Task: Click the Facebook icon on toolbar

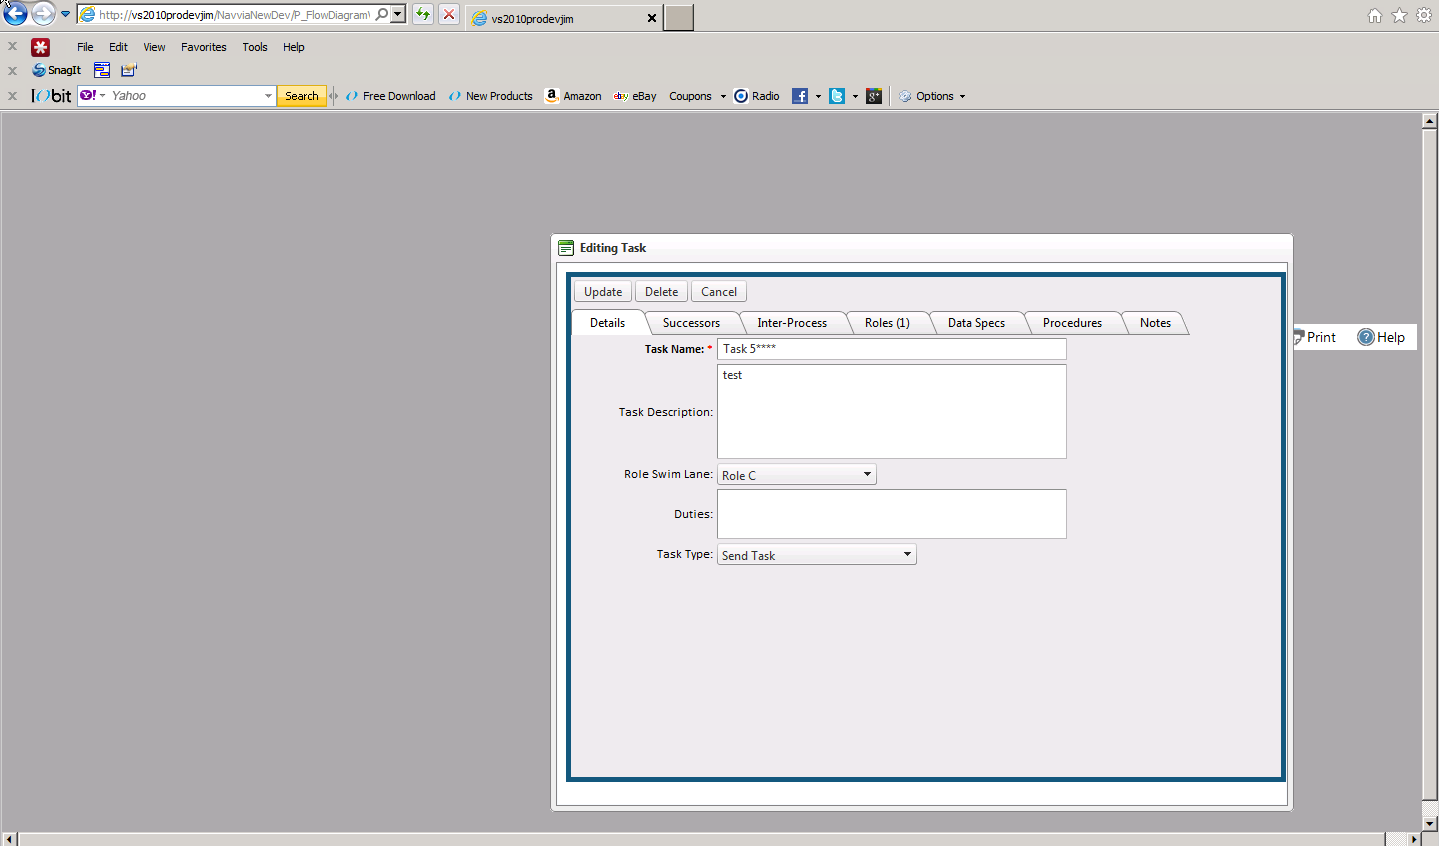Action: [x=800, y=96]
